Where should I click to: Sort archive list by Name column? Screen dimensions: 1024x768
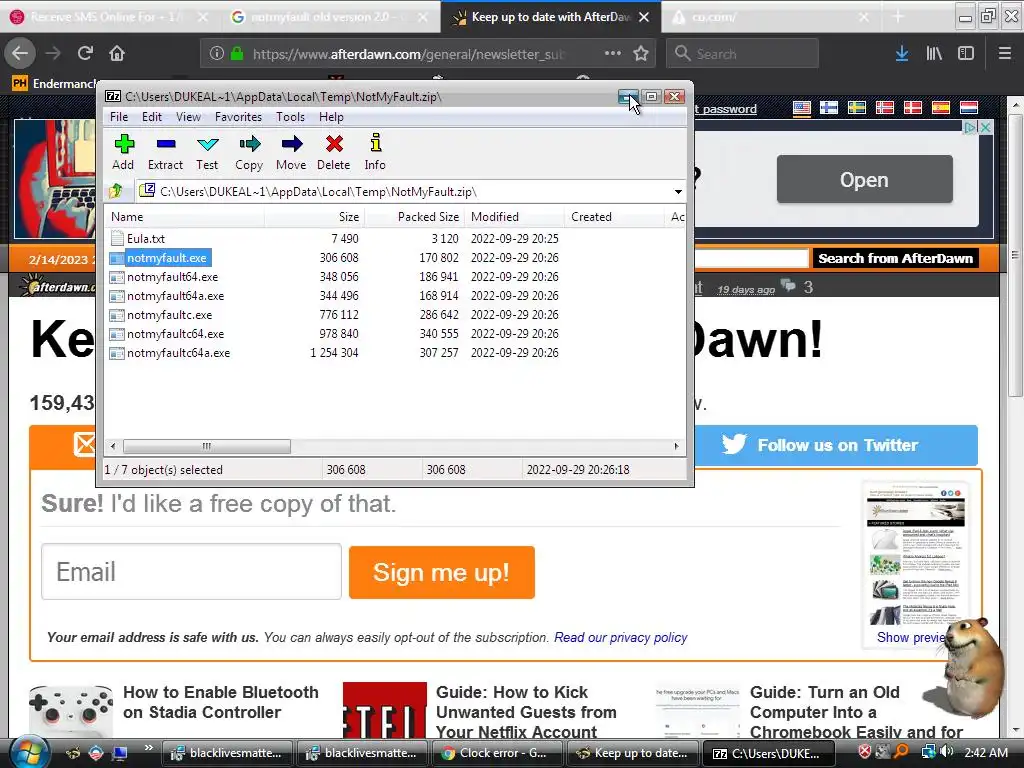[x=184, y=217]
